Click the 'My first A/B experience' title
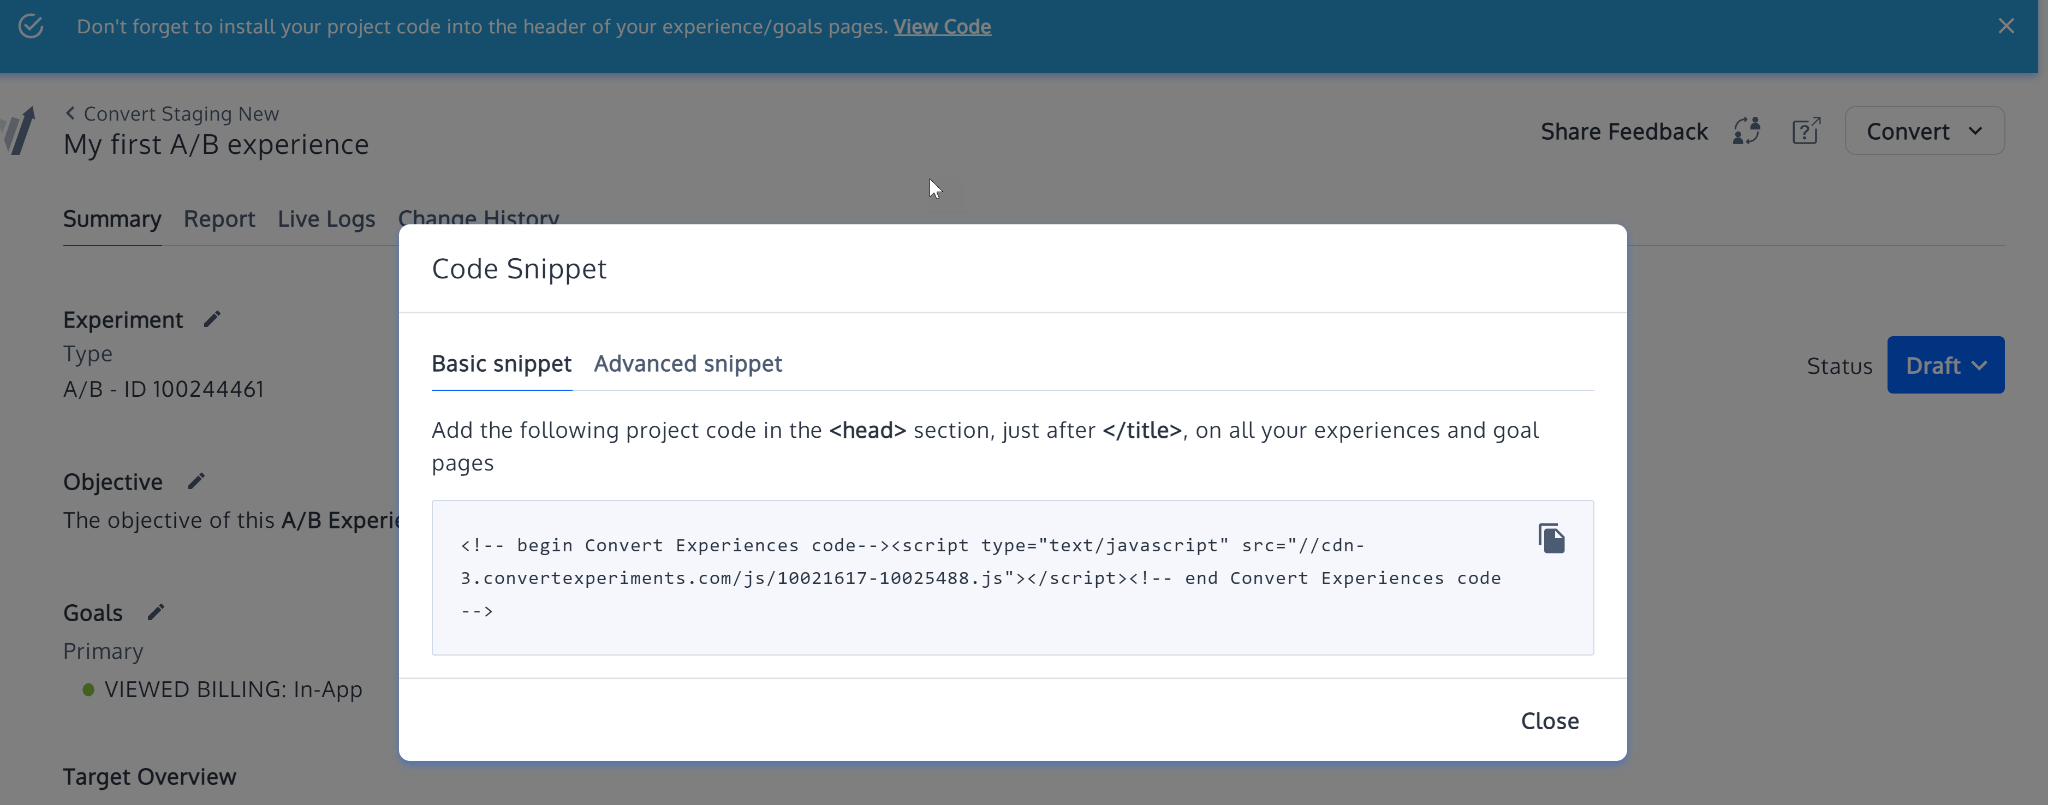The image size is (2048, 805). click(x=216, y=145)
